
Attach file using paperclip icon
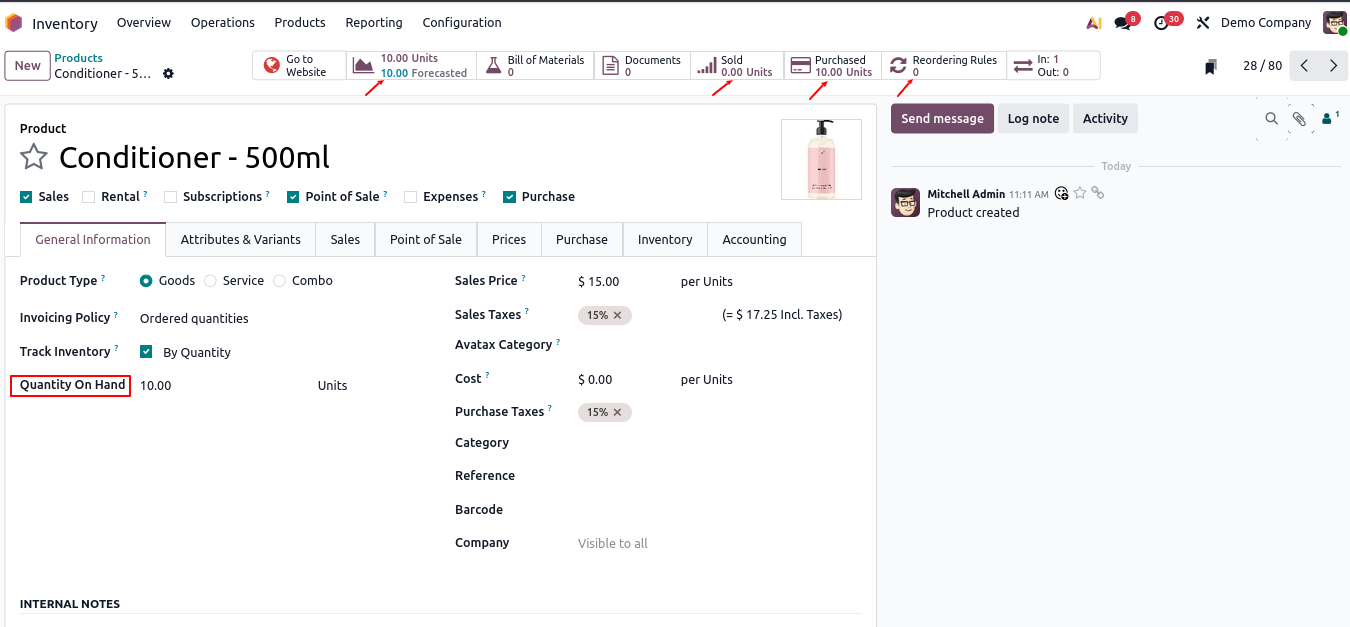pos(1299,119)
